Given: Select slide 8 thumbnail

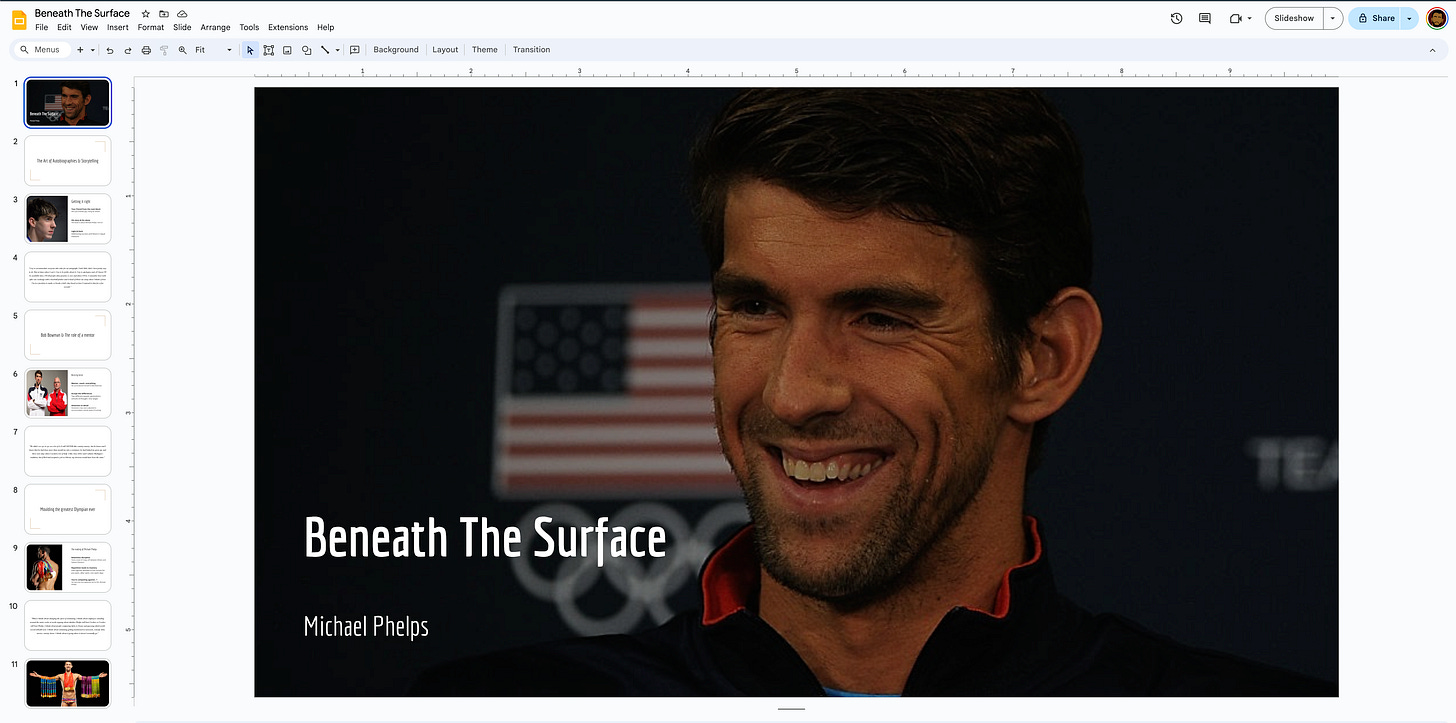Looking at the screenshot, I should coord(68,509).
